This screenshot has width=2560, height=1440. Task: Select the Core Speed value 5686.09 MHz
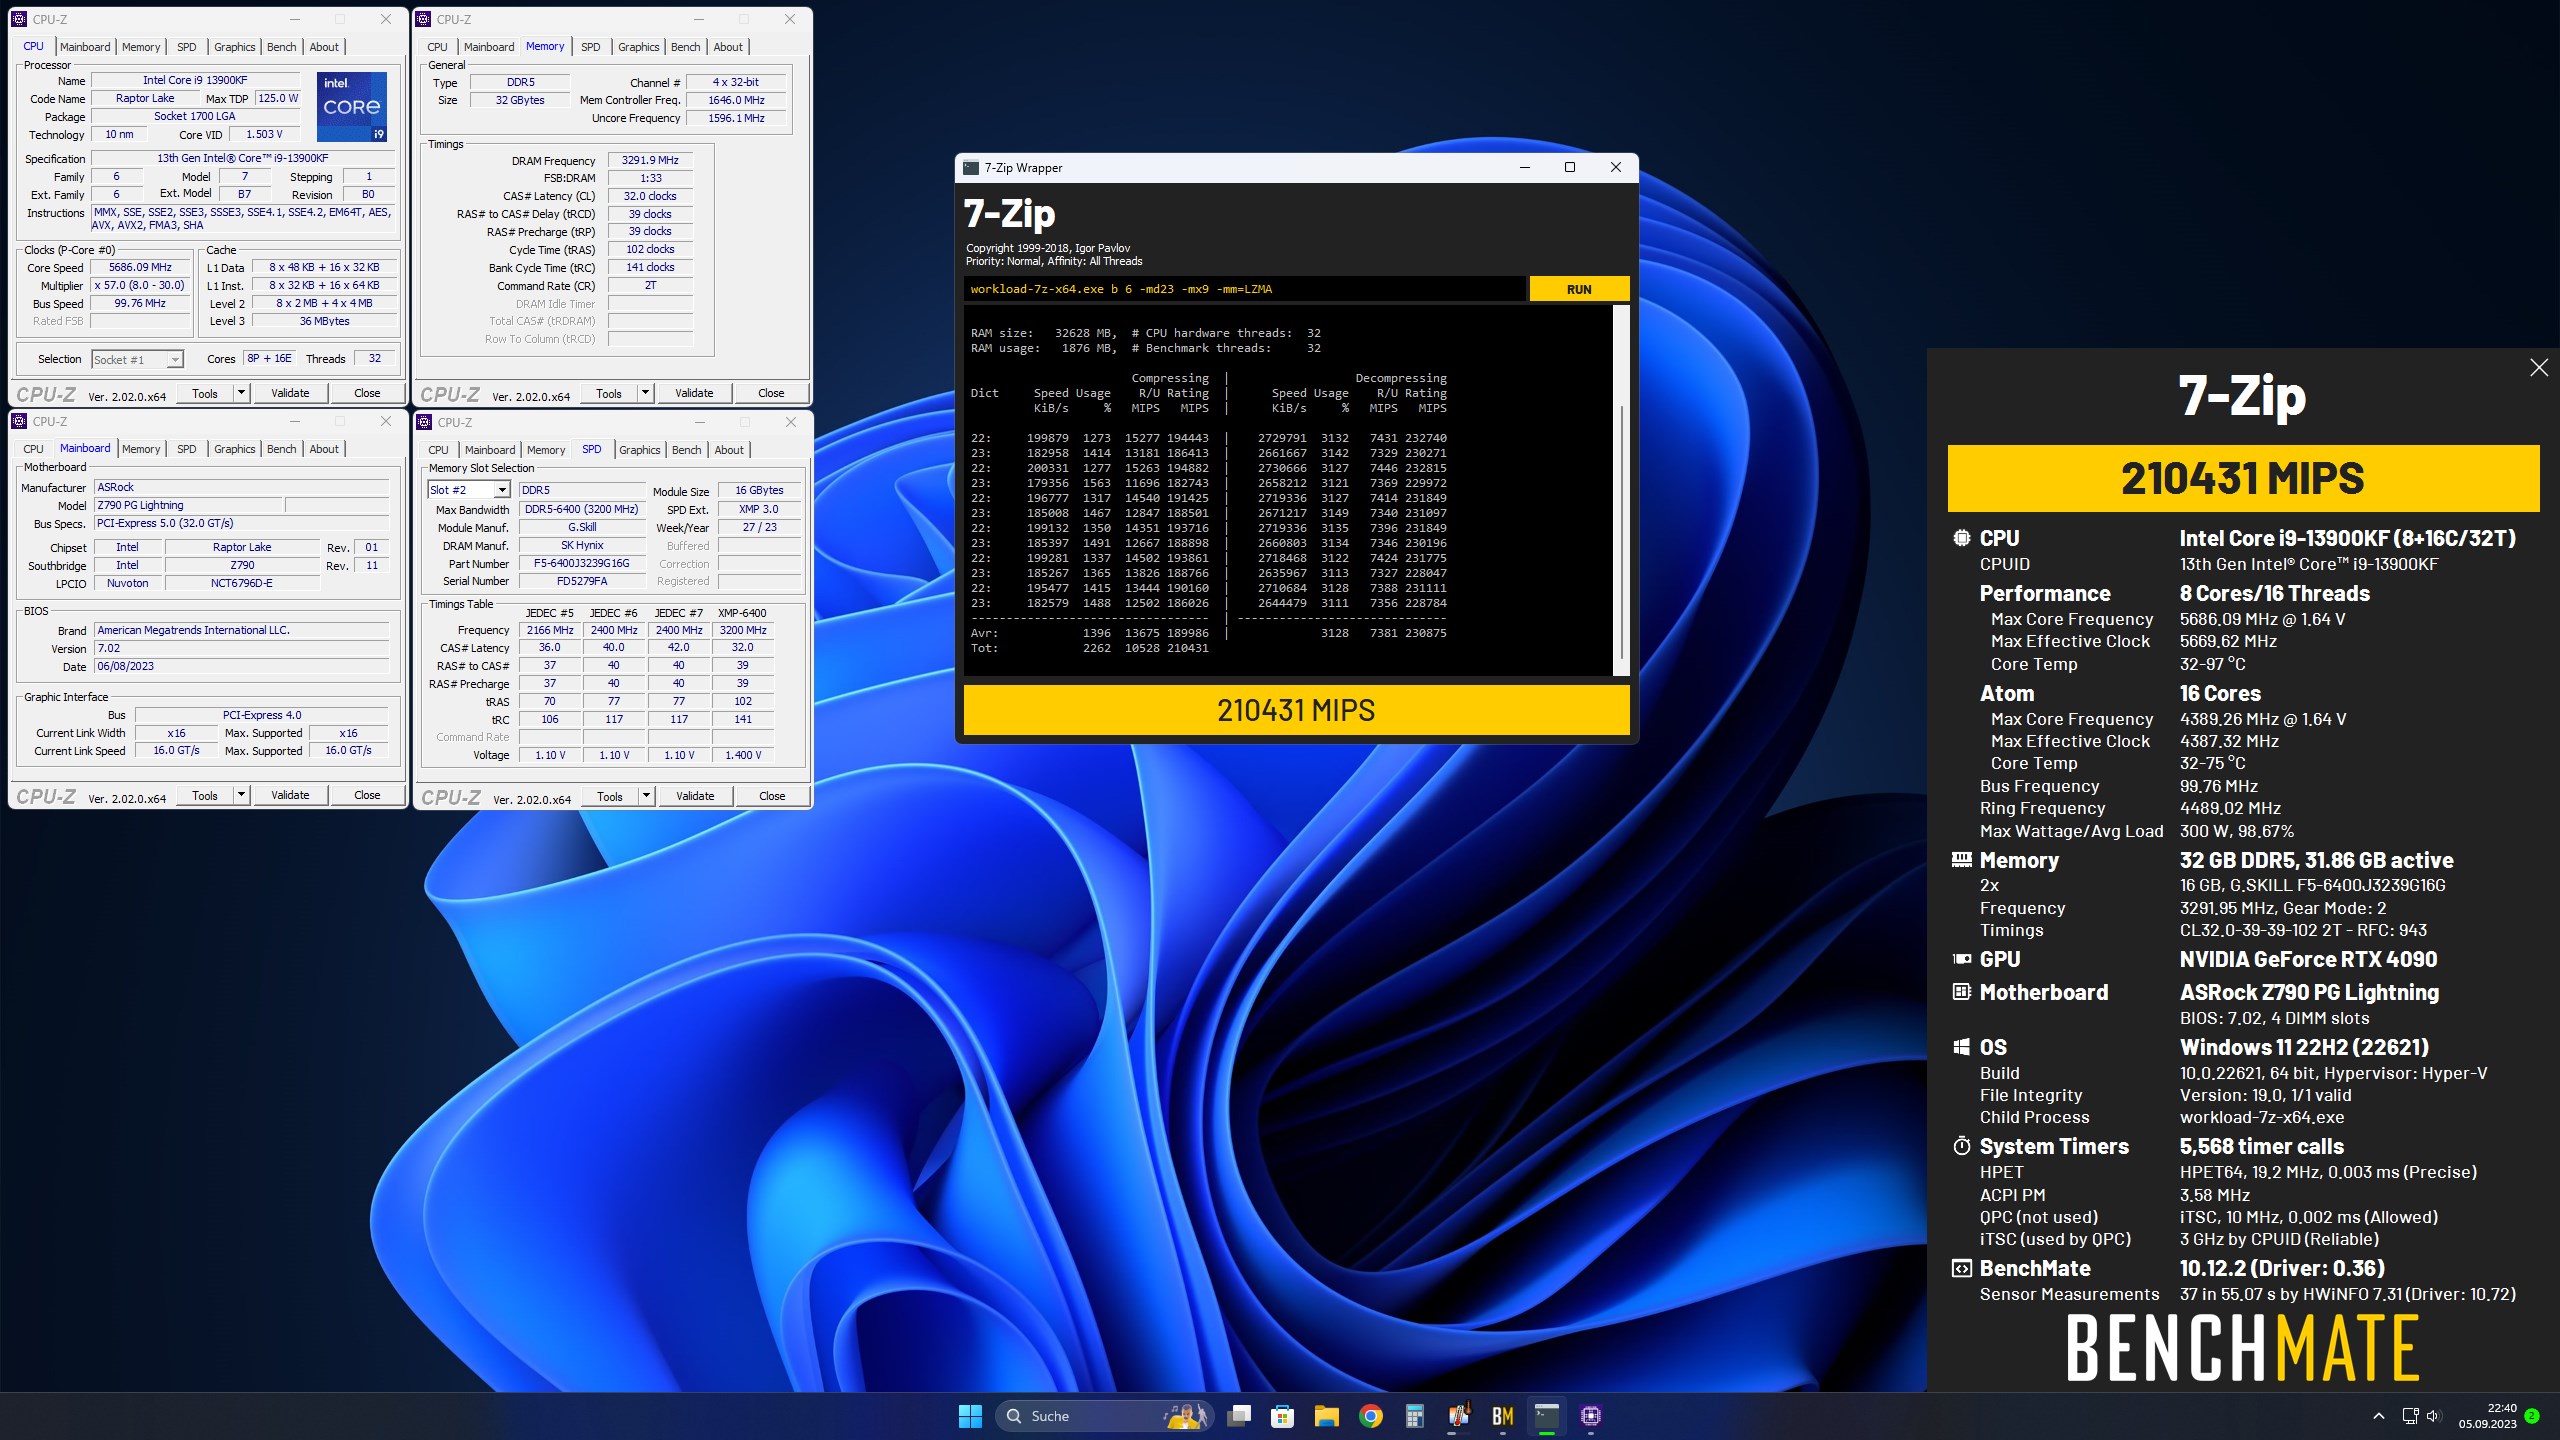point(140,267)
